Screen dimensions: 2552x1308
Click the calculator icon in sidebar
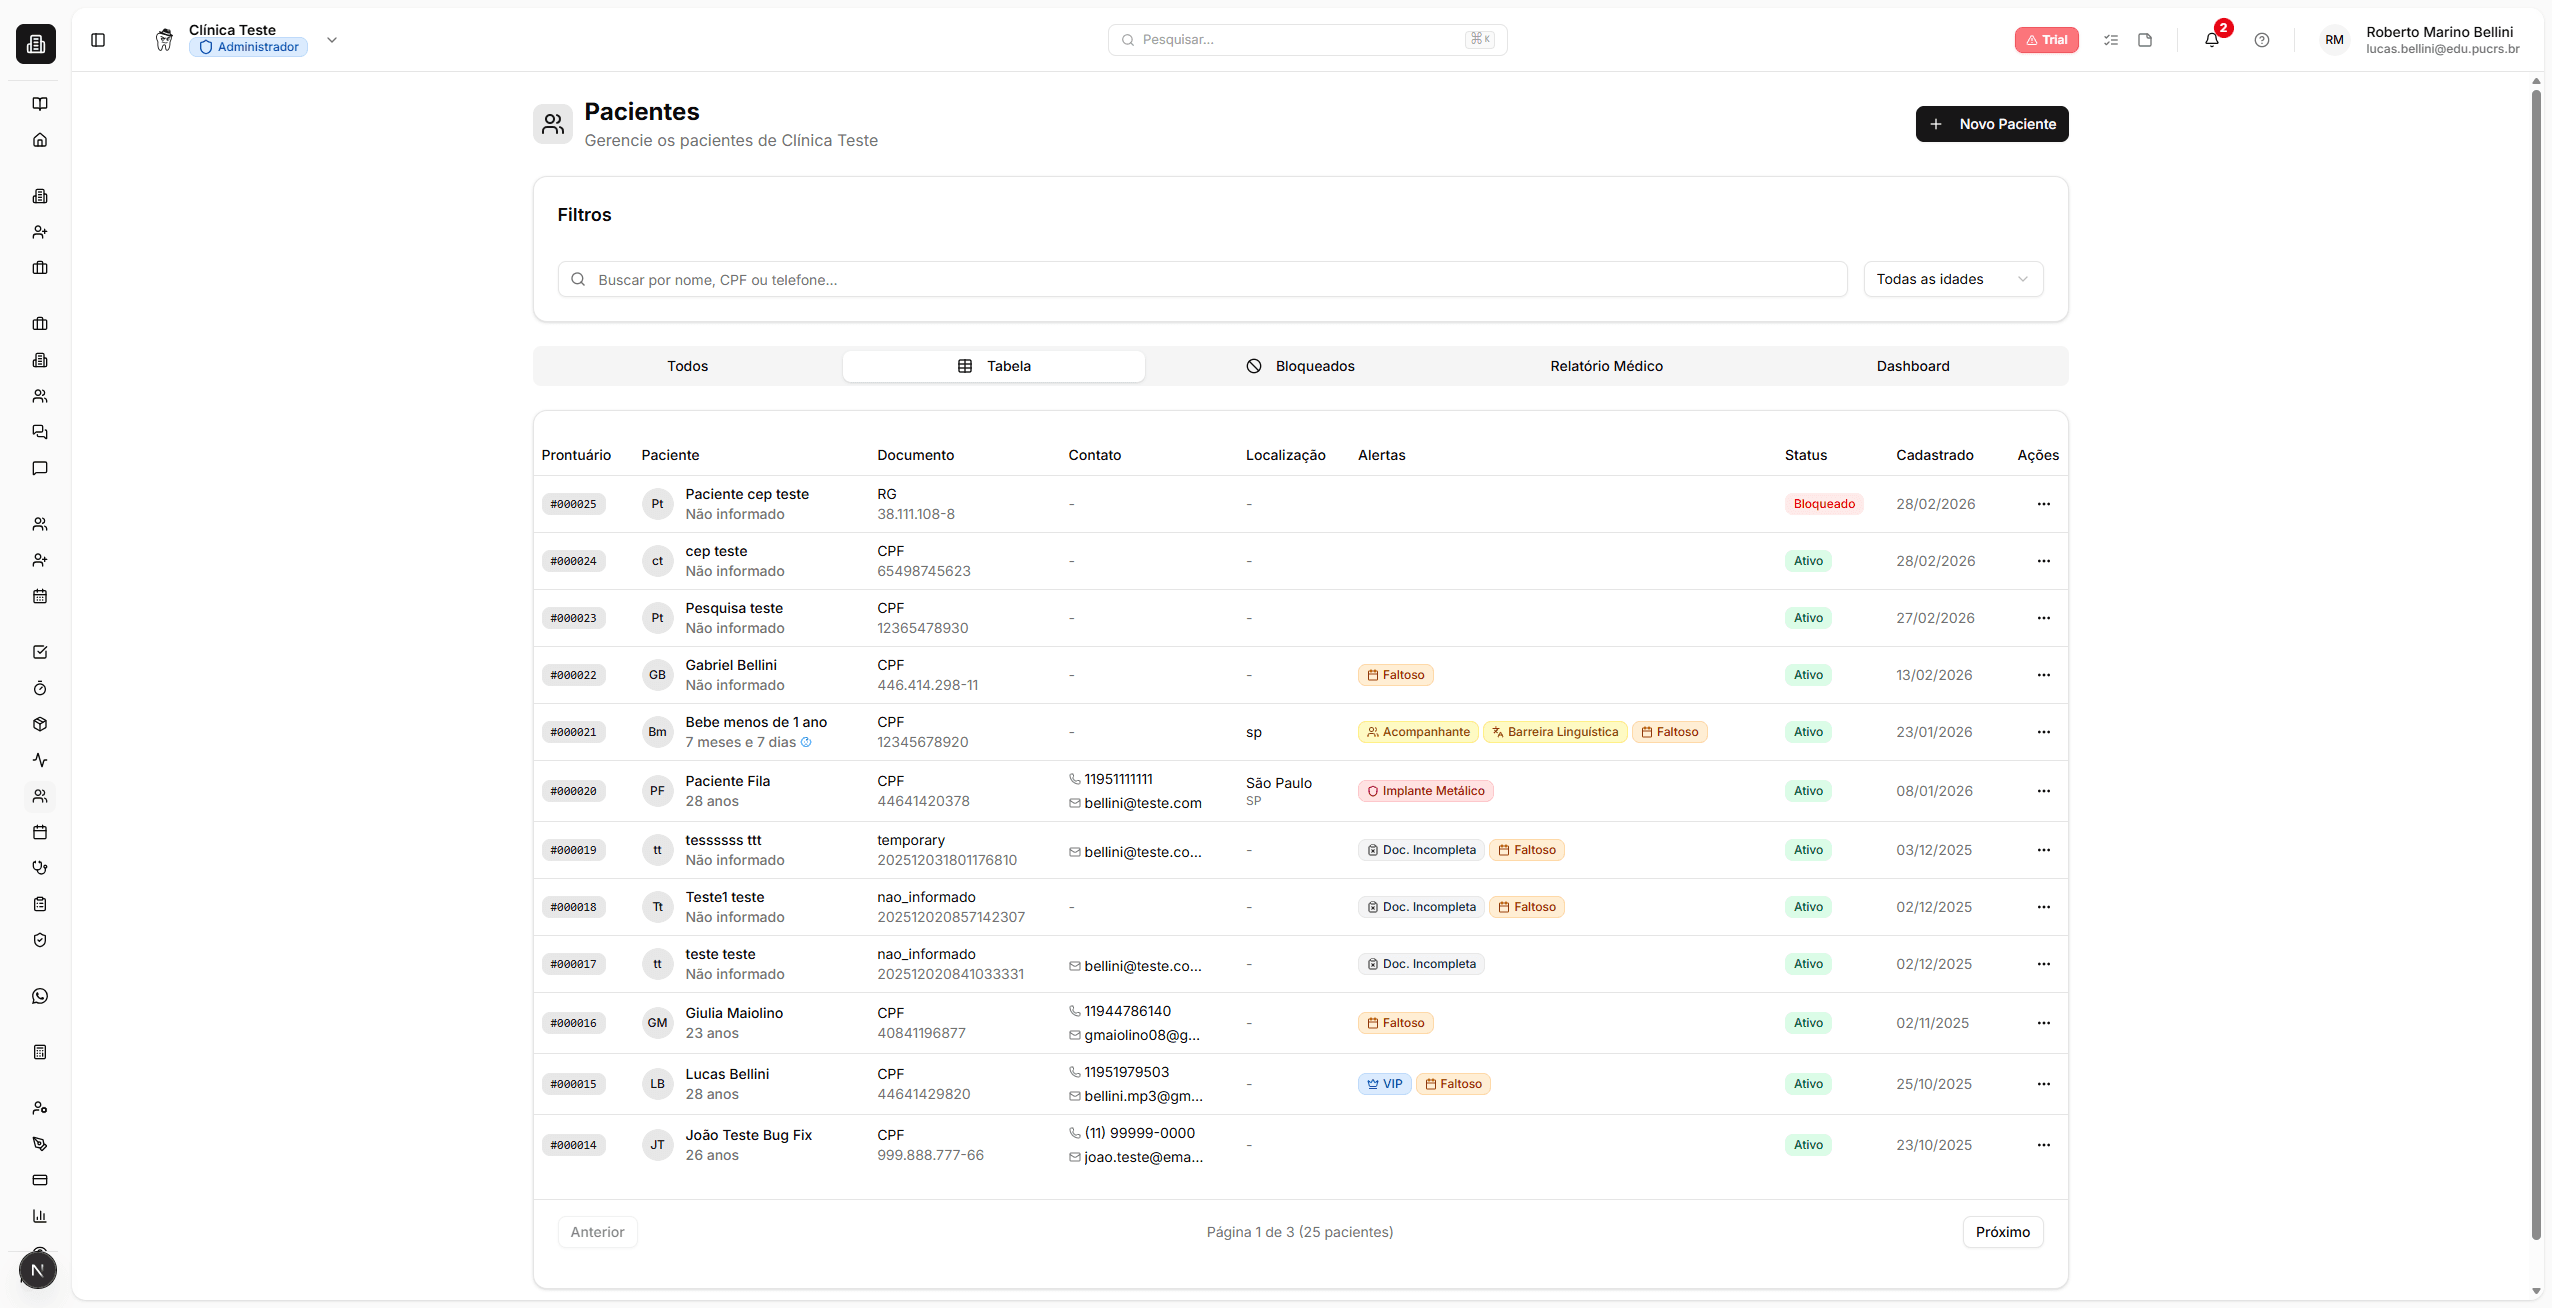point(40,1052)
